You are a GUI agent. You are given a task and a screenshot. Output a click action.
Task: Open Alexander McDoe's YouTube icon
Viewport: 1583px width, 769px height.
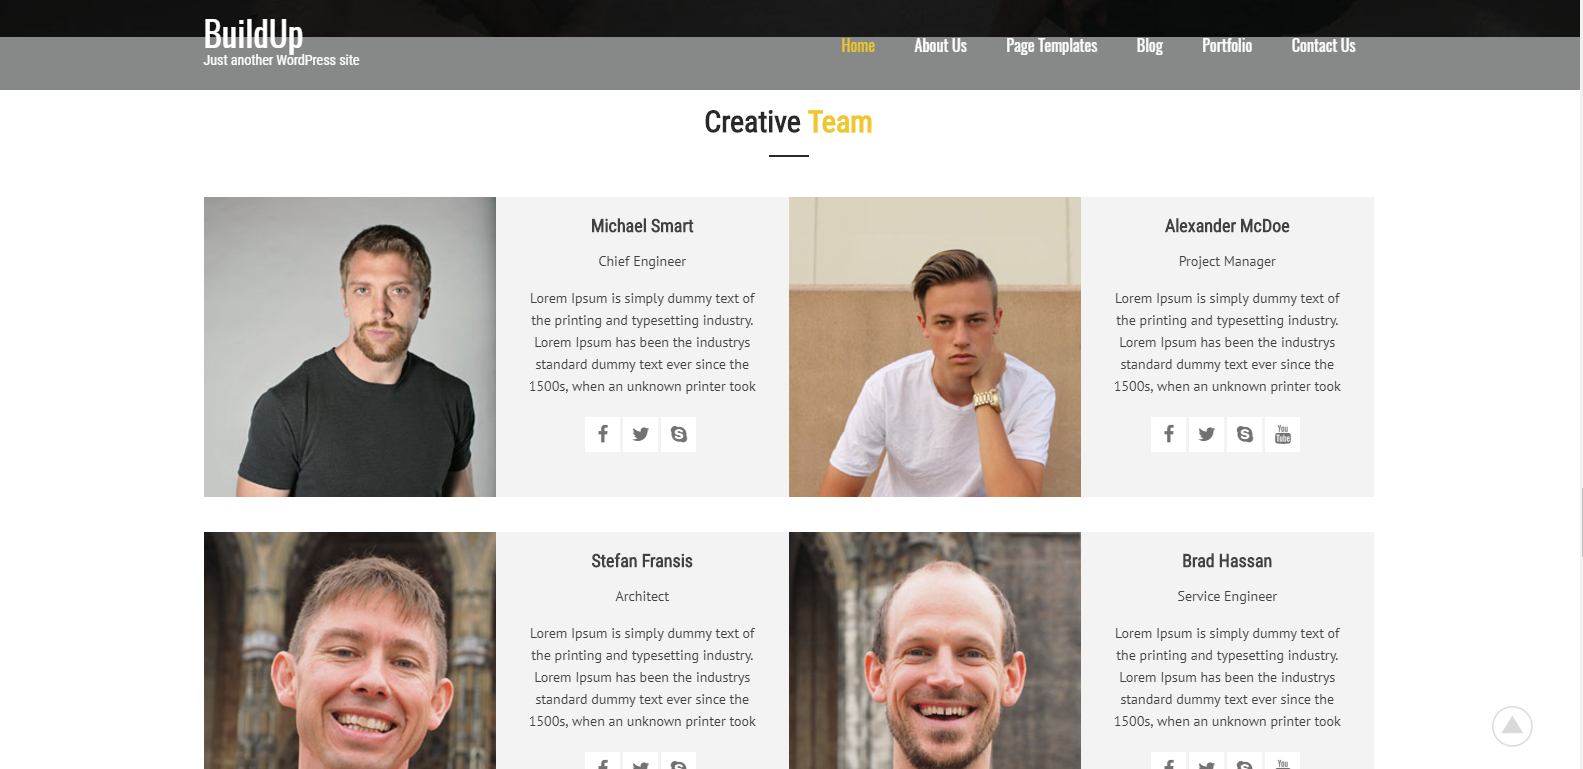(x=1283, y=434)
